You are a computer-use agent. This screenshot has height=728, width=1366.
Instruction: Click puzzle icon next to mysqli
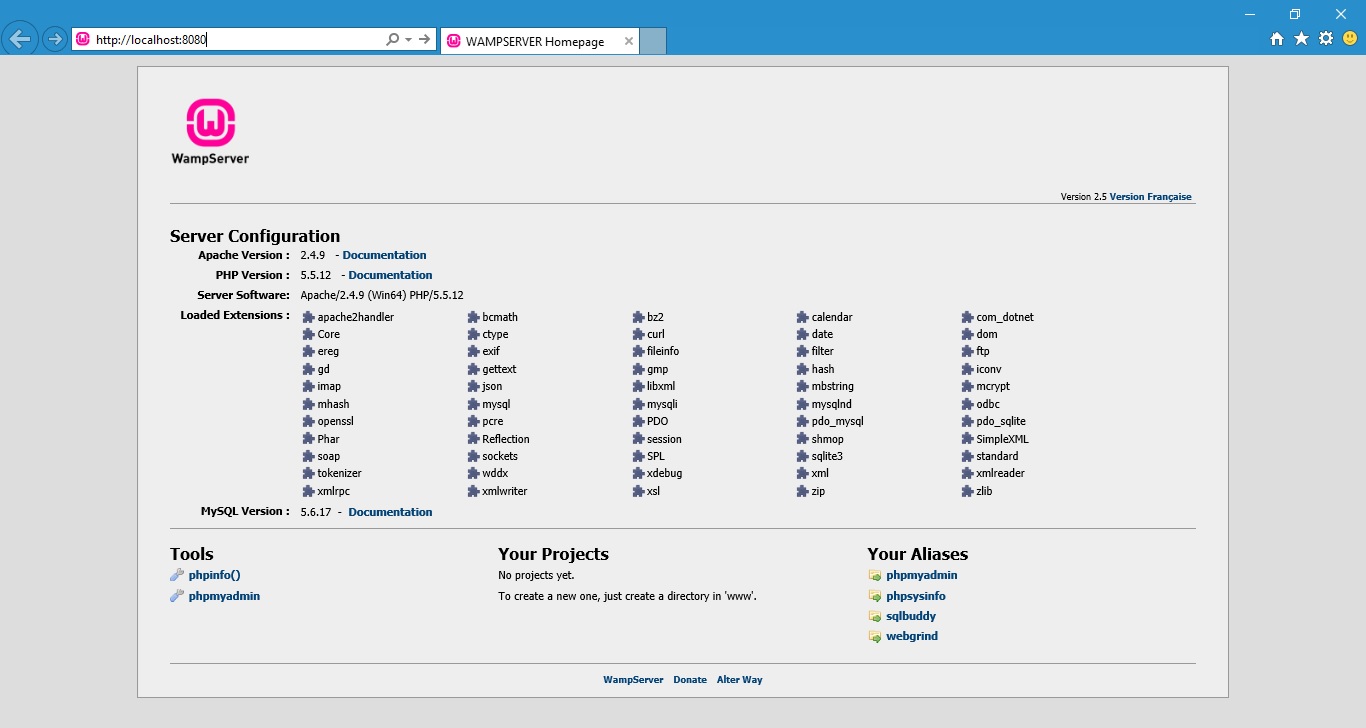[x=638, y=404]
